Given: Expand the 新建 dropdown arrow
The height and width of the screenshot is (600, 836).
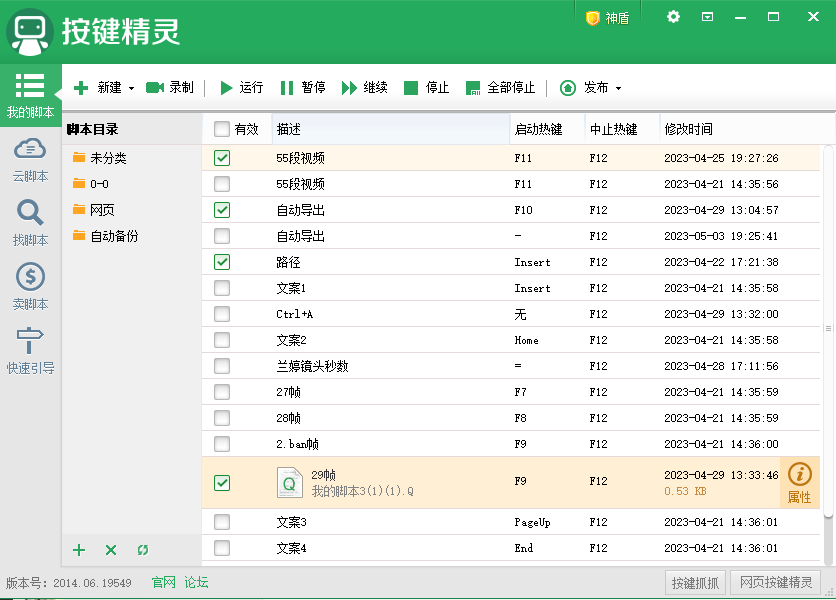Looking at the screenshot, I should pyautogui.click(x=131, y=88).
